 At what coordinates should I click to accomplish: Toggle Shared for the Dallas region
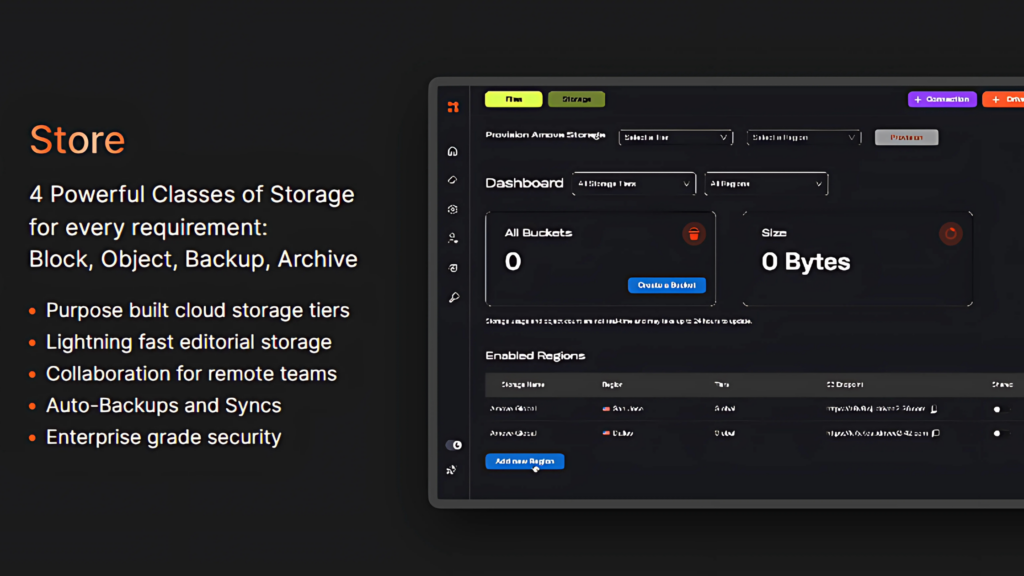pyautogui.click(x=997, y=434)
